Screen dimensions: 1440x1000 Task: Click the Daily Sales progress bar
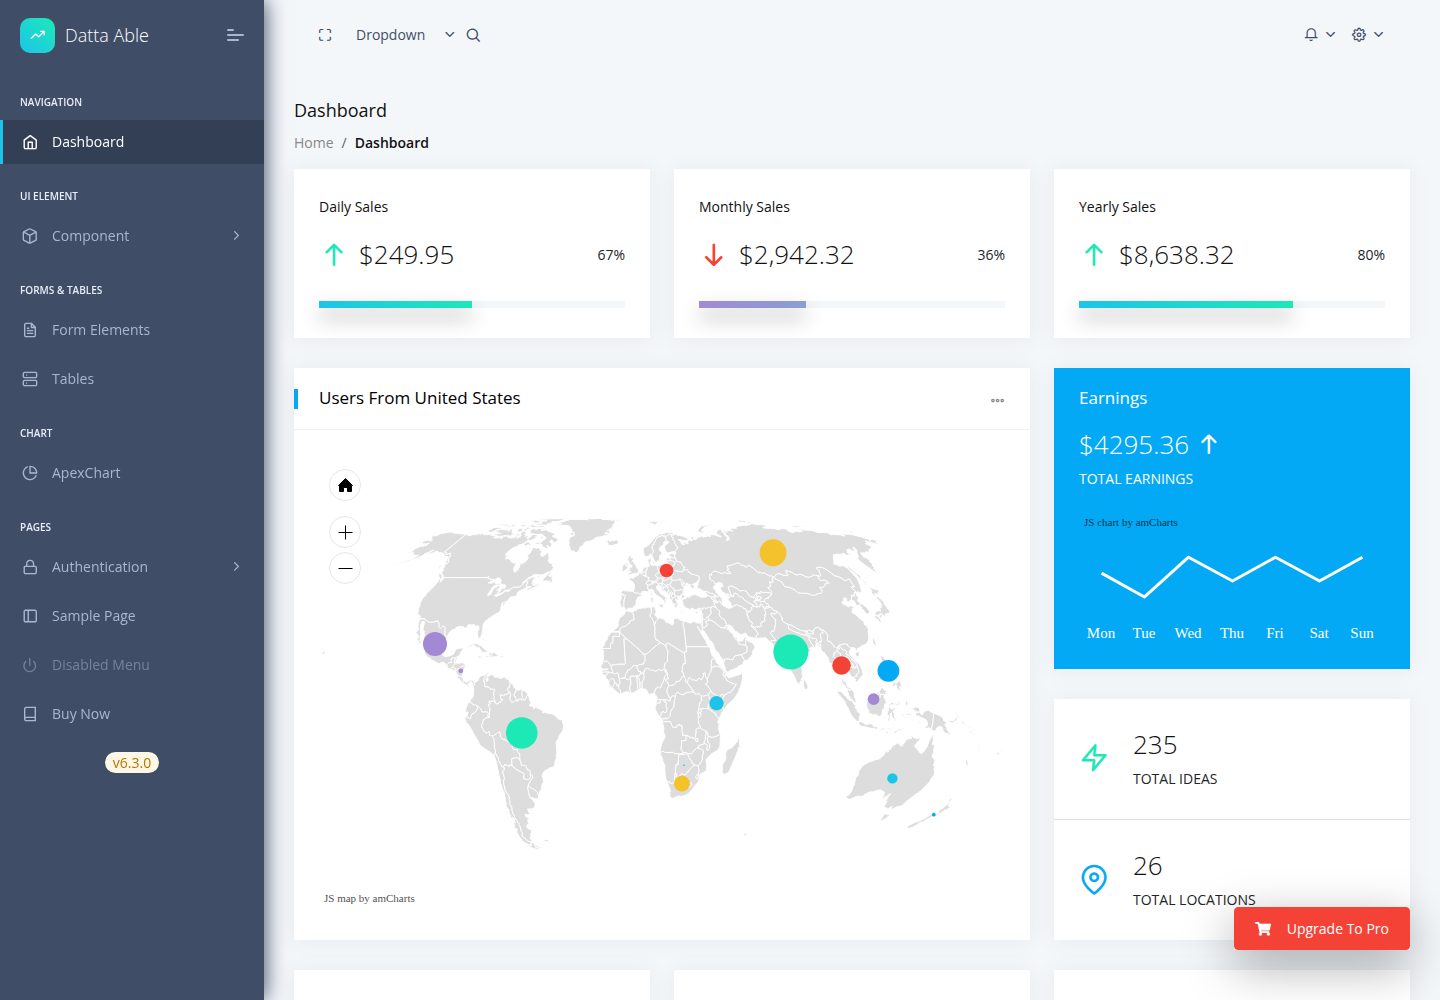472,304
